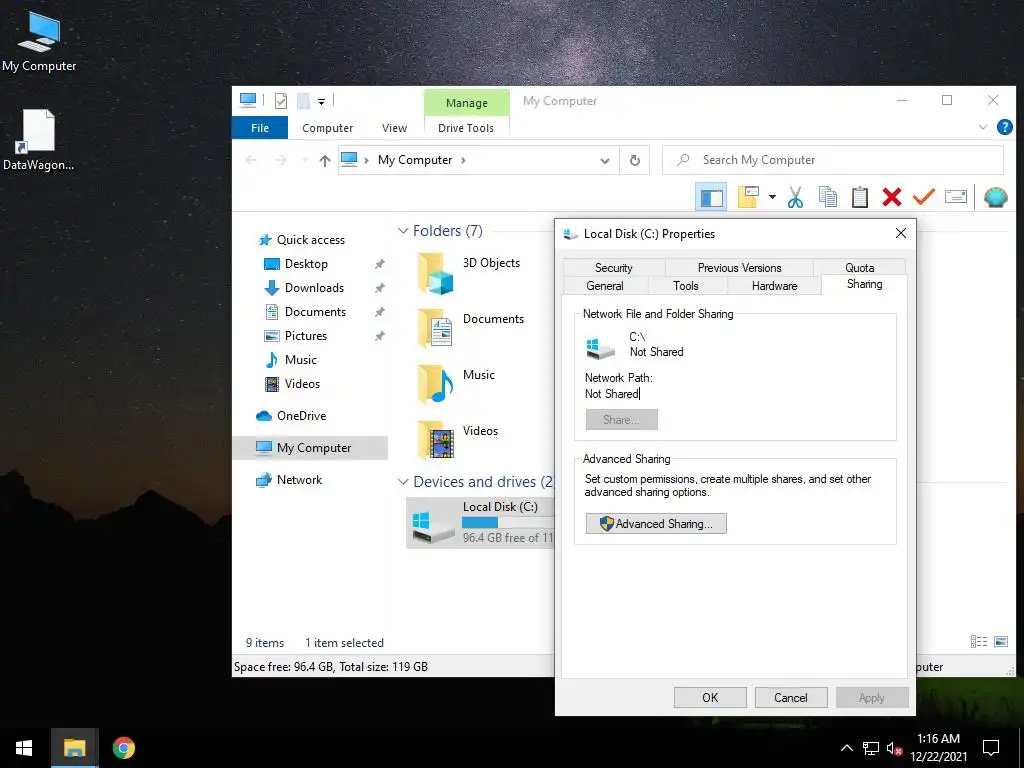Image resolution: width=1024 pixels, height=768 pixels.
Task: Click the Apply button in Properties
Action: point(872,697)
